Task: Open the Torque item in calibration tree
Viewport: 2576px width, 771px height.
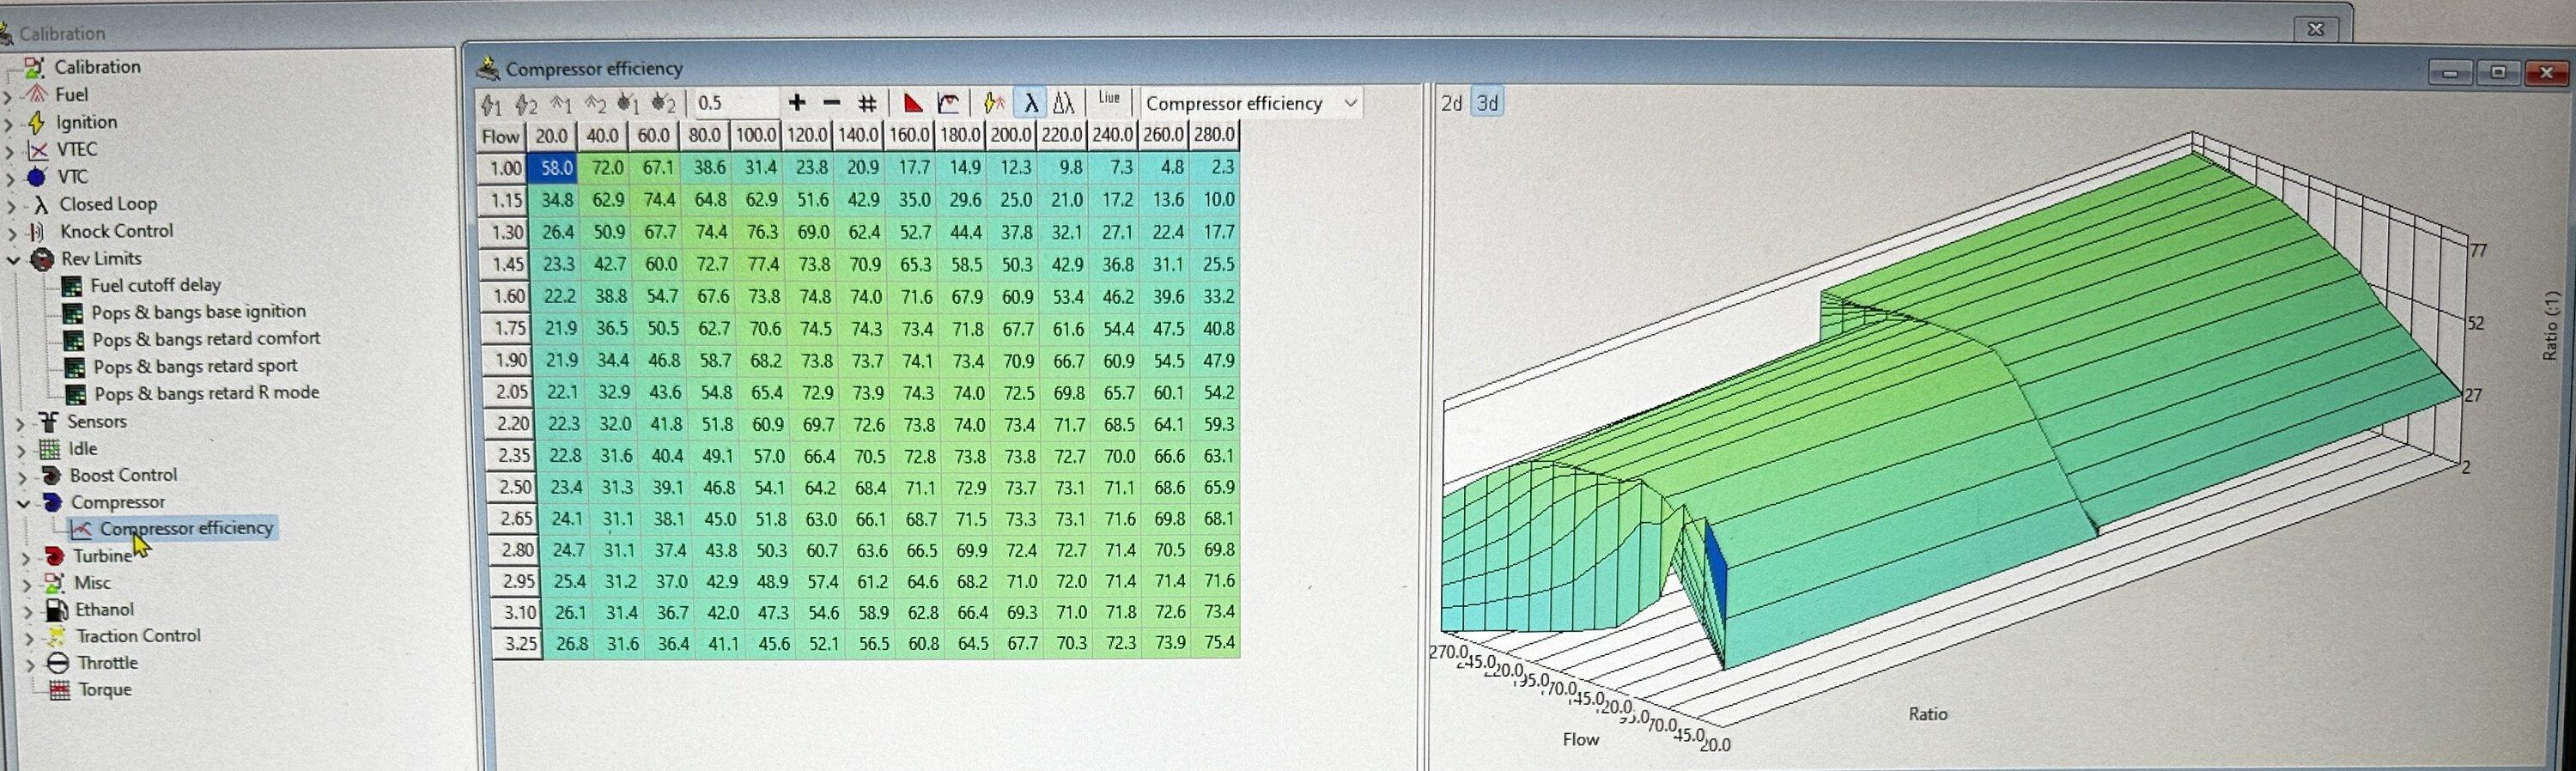Action: pyautogui.click(x=104, y=690)
